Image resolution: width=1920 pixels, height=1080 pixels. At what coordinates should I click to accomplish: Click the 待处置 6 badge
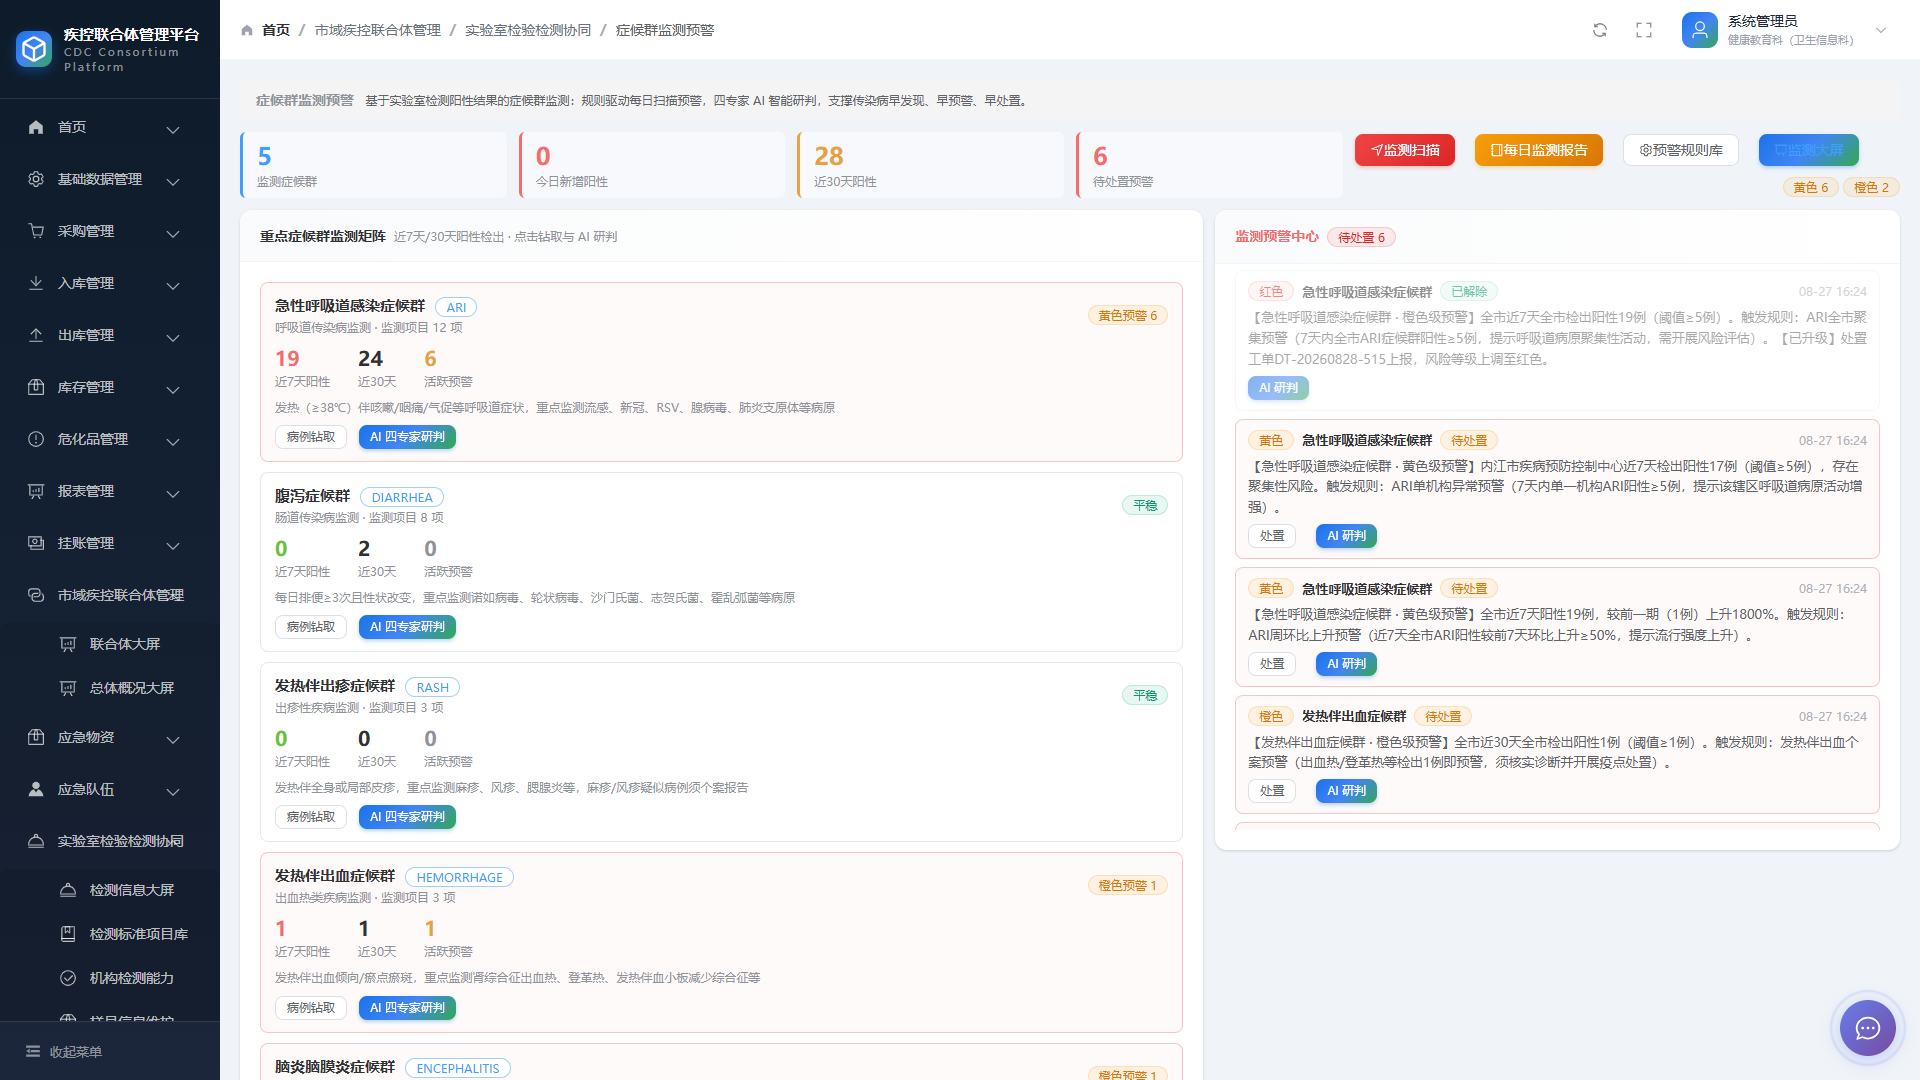coord(1361,238)
